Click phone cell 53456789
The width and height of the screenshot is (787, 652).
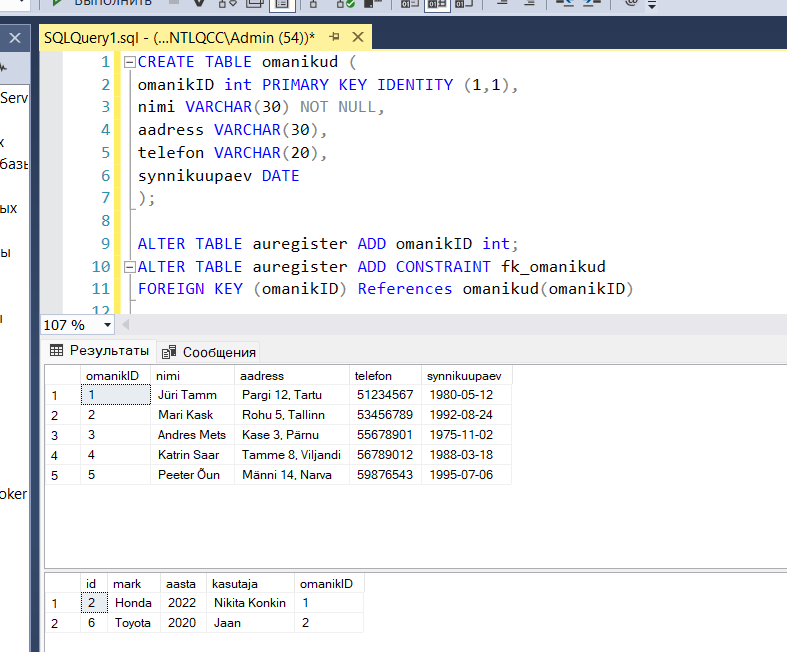click(x=385, y=415)
